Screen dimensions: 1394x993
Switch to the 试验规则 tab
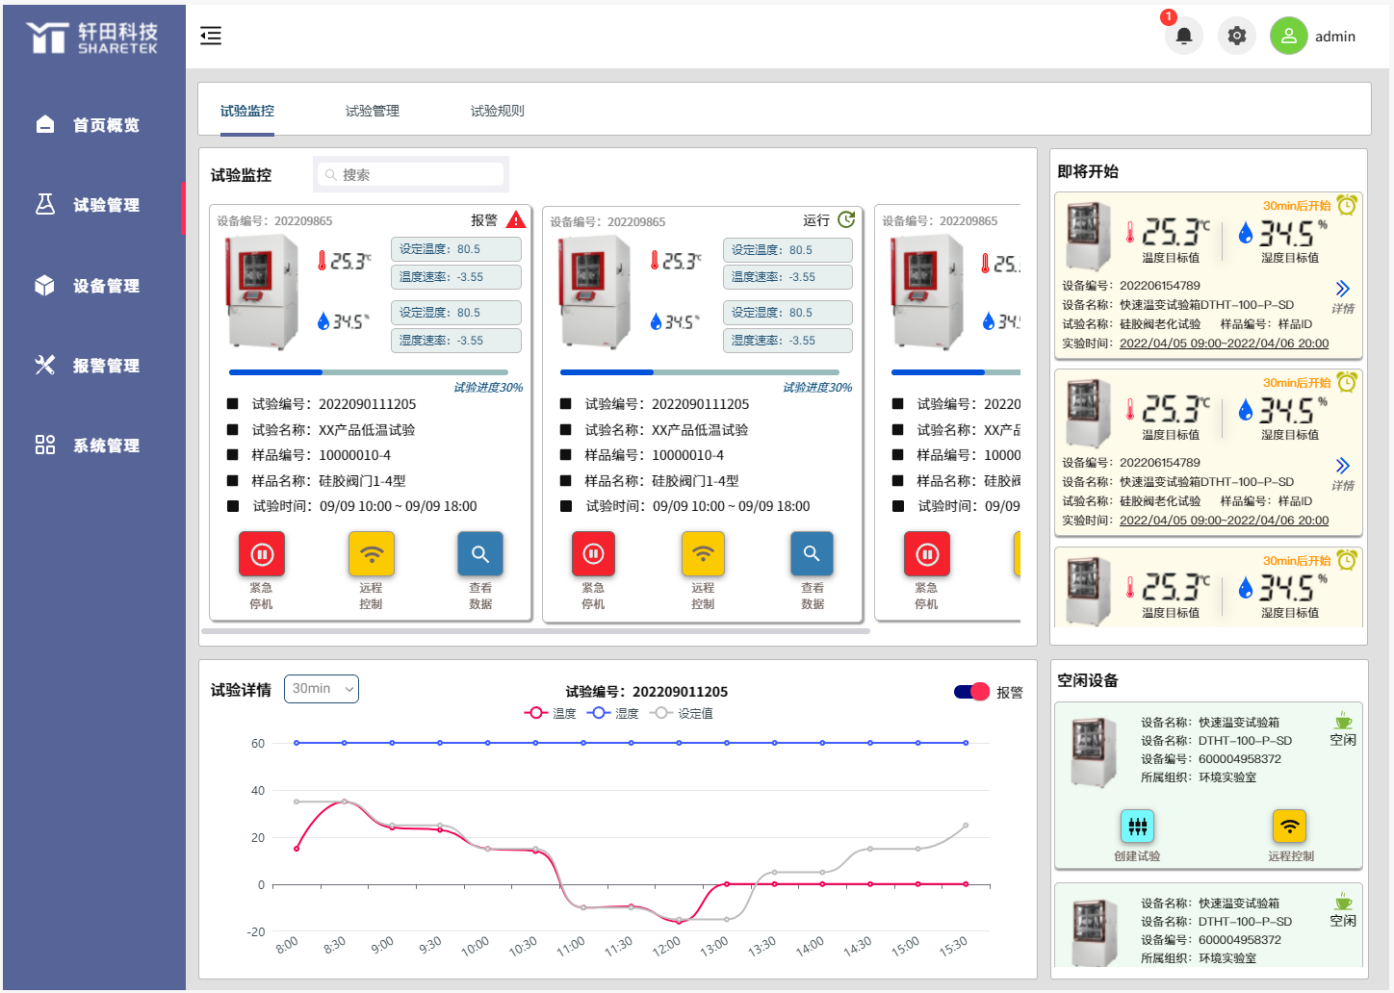coord(497,111)
